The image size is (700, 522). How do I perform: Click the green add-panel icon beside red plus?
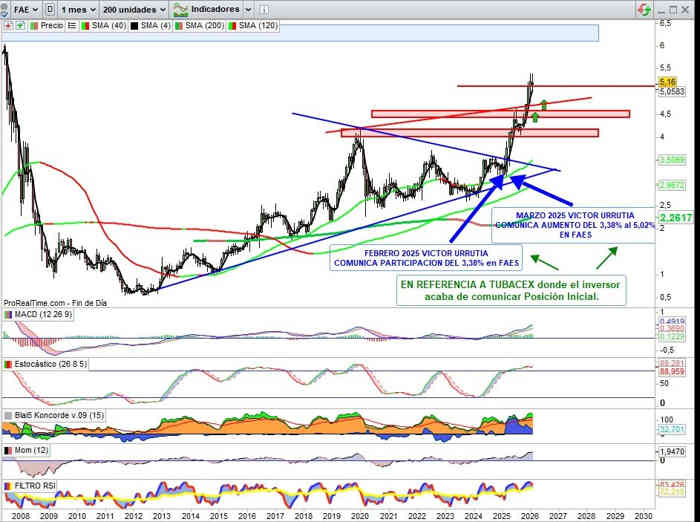coord(20,25)
